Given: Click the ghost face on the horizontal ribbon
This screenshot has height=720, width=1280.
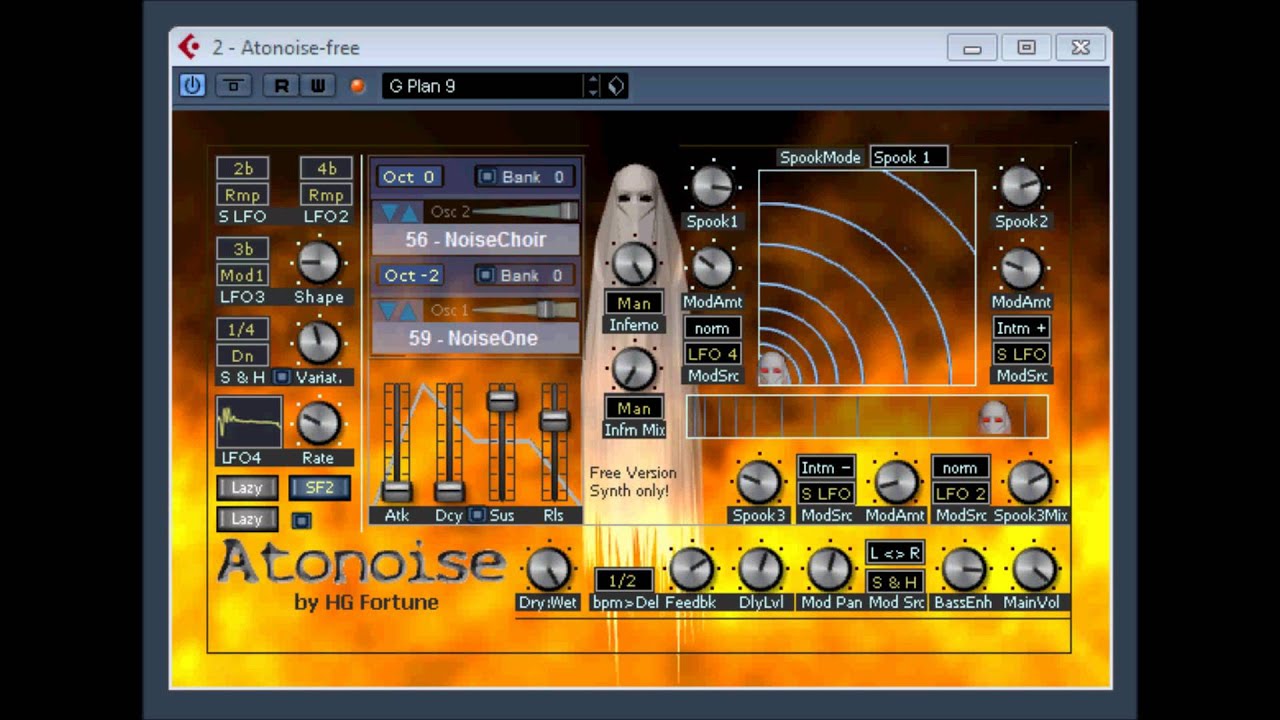Looking at the screenshot, I should [x=994, y=417].
